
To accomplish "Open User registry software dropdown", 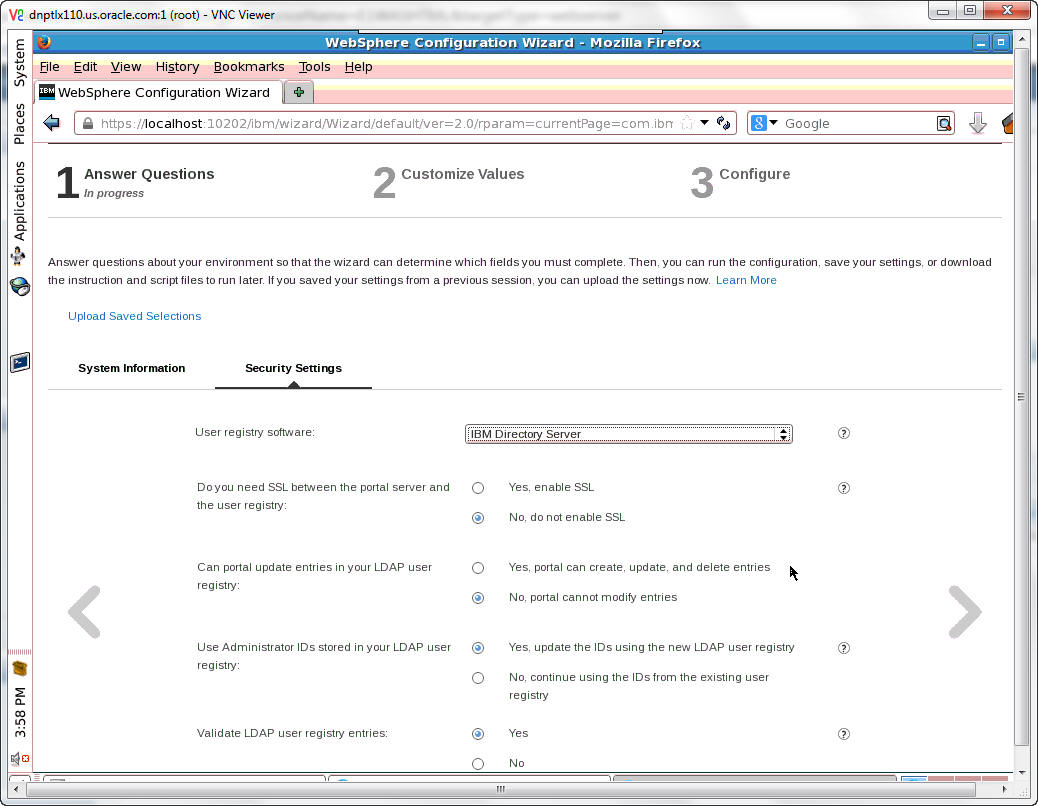I will 628,434.
